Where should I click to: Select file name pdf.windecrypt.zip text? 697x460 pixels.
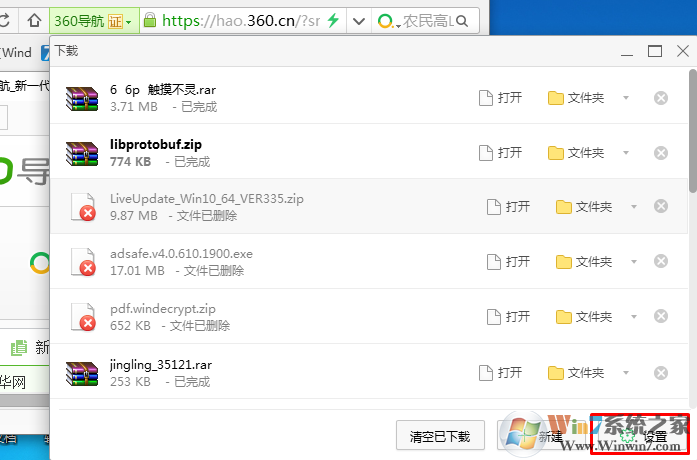pyautogui.click(x=163, y=309)
